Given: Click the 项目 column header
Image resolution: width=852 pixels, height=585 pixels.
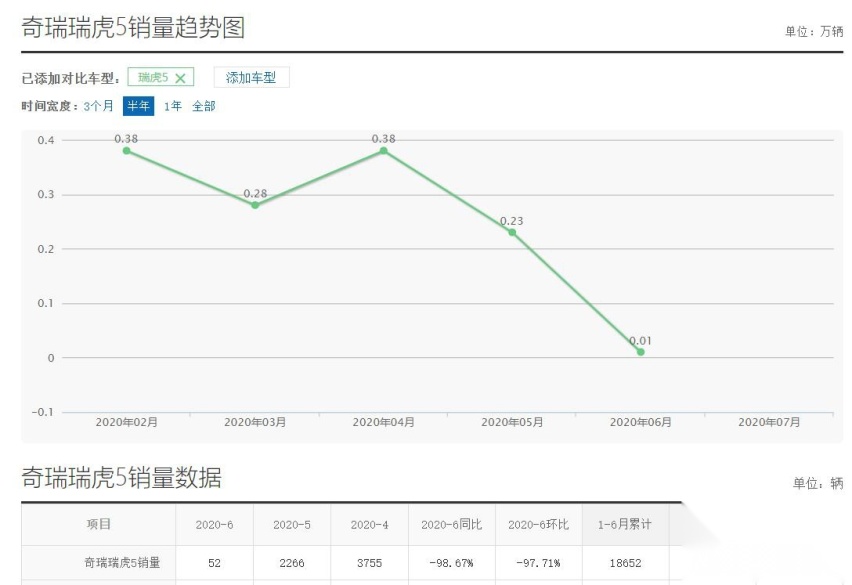Looking at the screenshot, I should [x=98, y=524].
